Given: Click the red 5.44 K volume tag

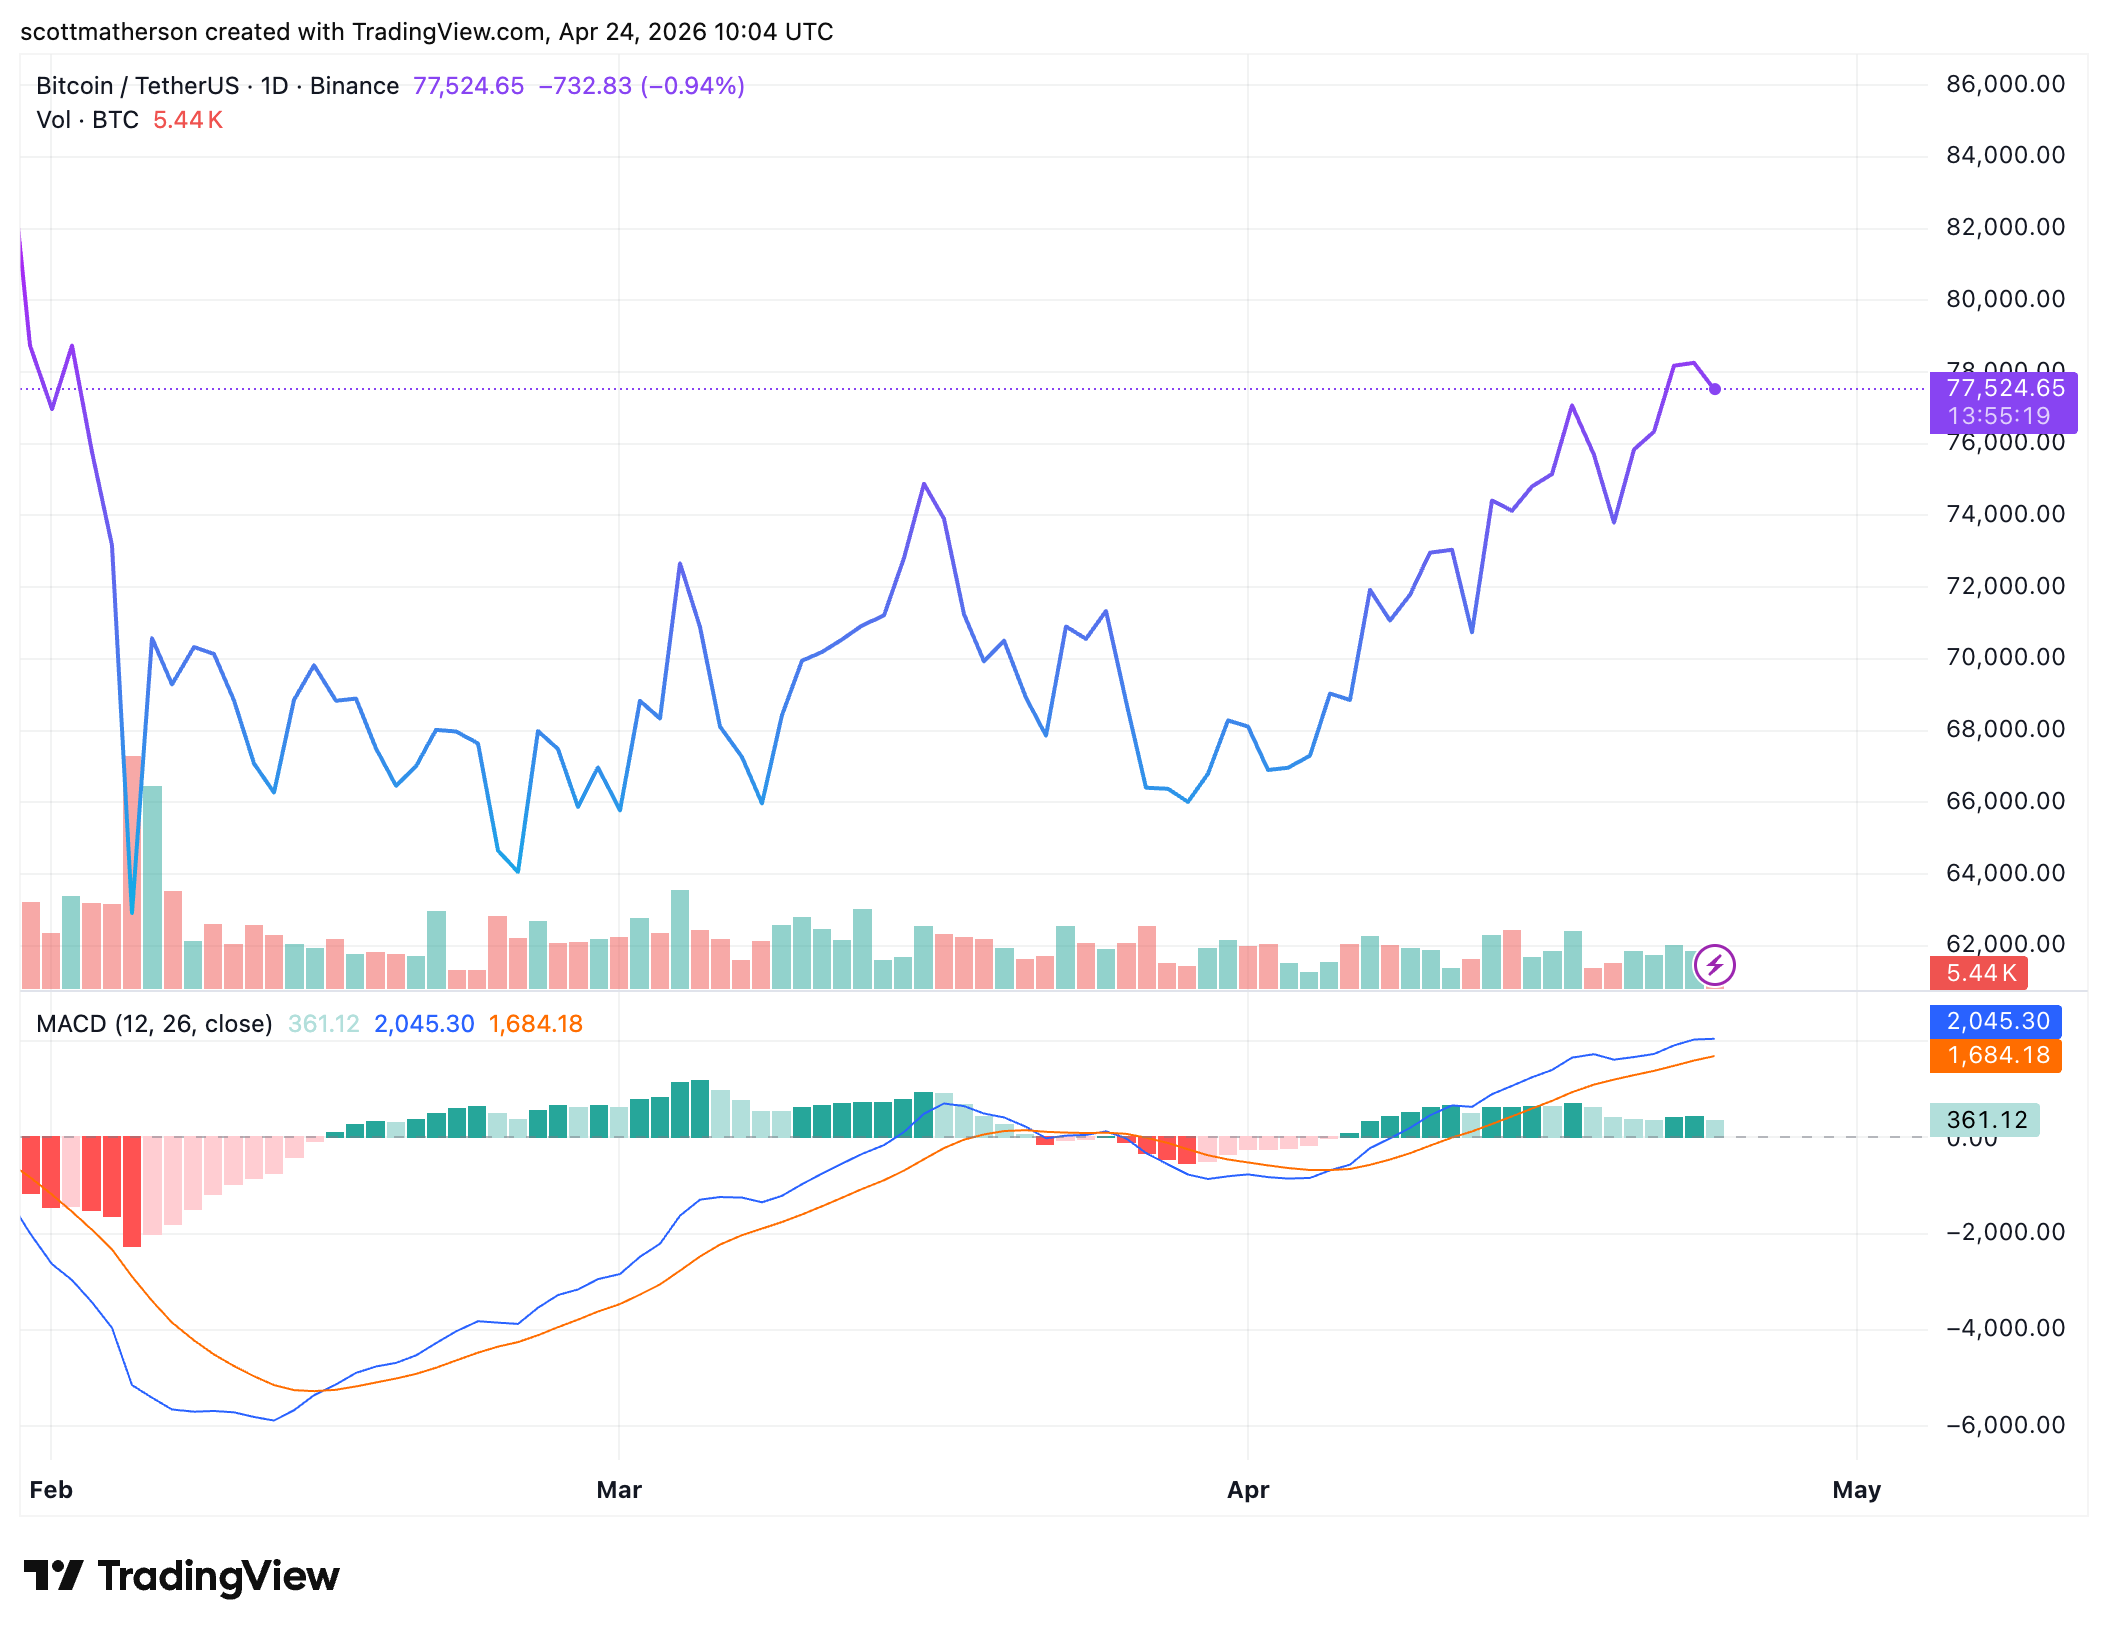Looking at the screenshot, I should click(1979, 973).
